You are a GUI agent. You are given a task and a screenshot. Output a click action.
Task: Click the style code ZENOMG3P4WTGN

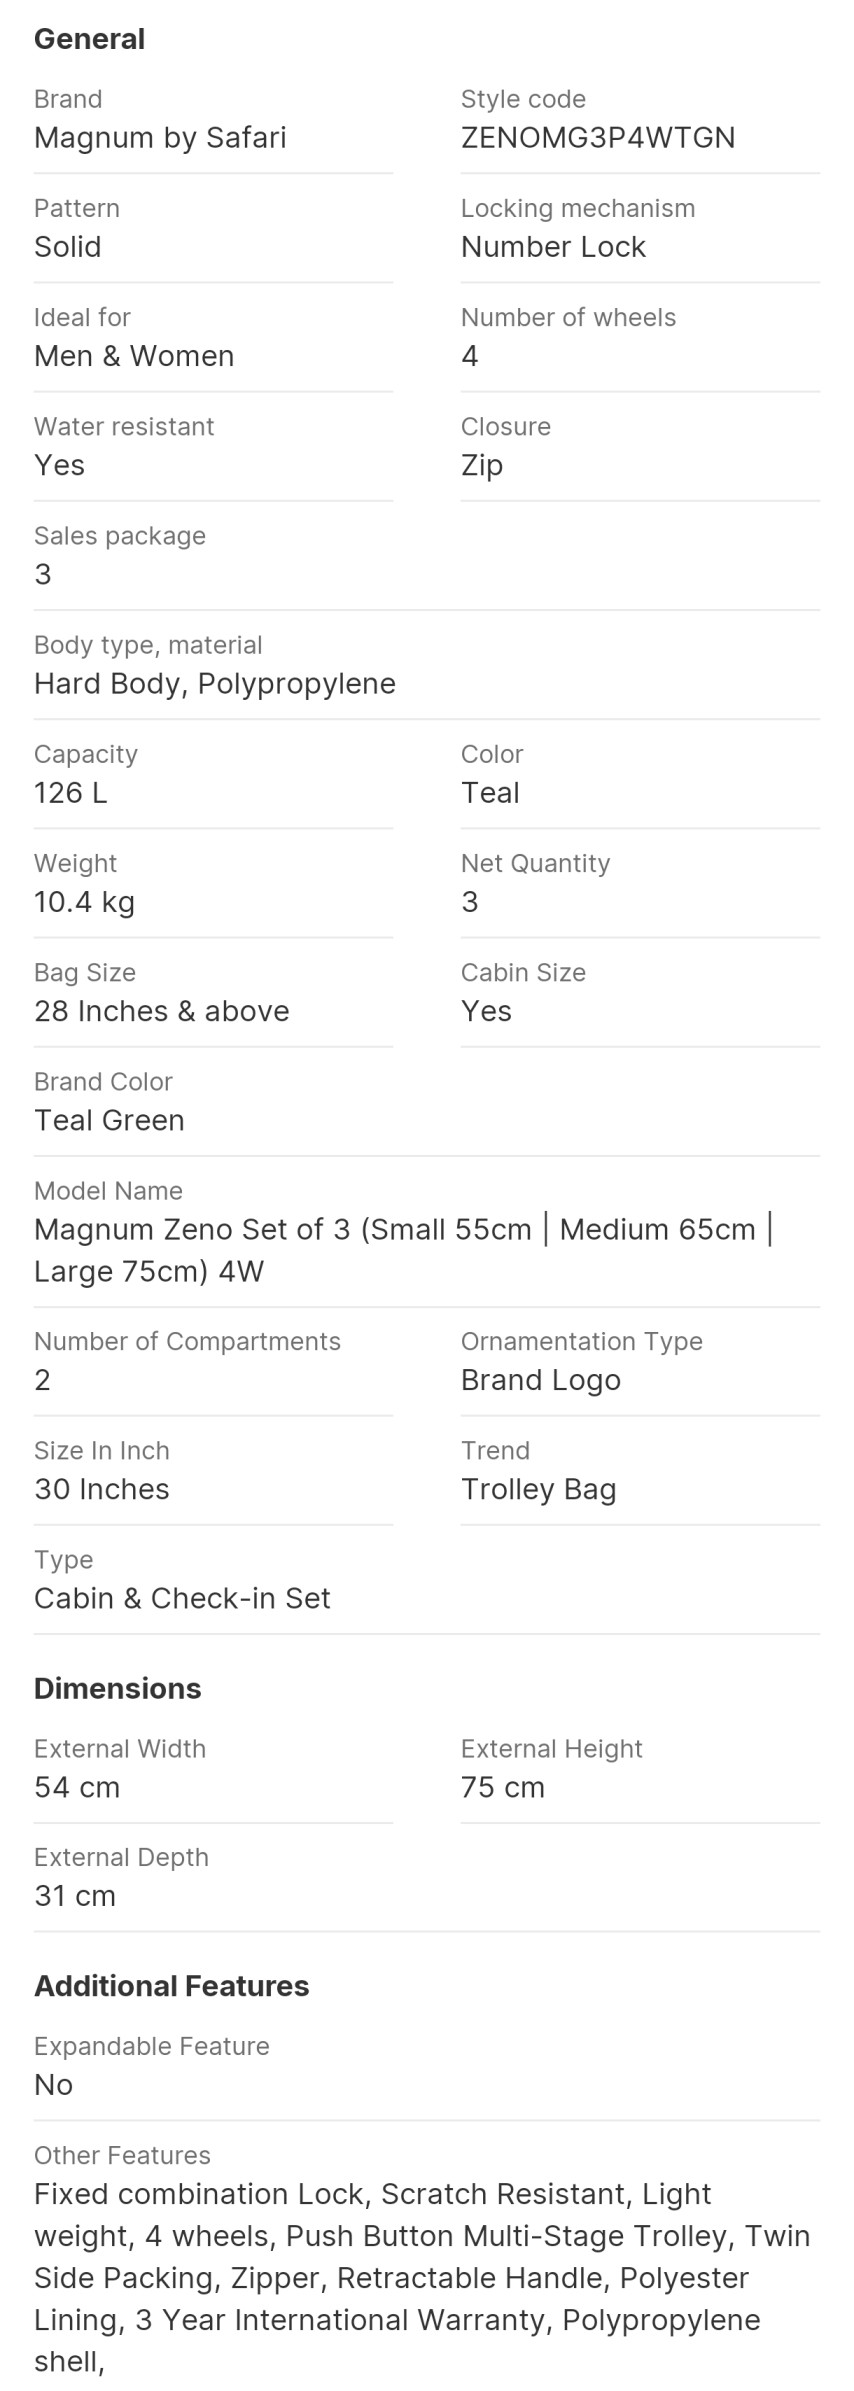(x=598, y=137)
